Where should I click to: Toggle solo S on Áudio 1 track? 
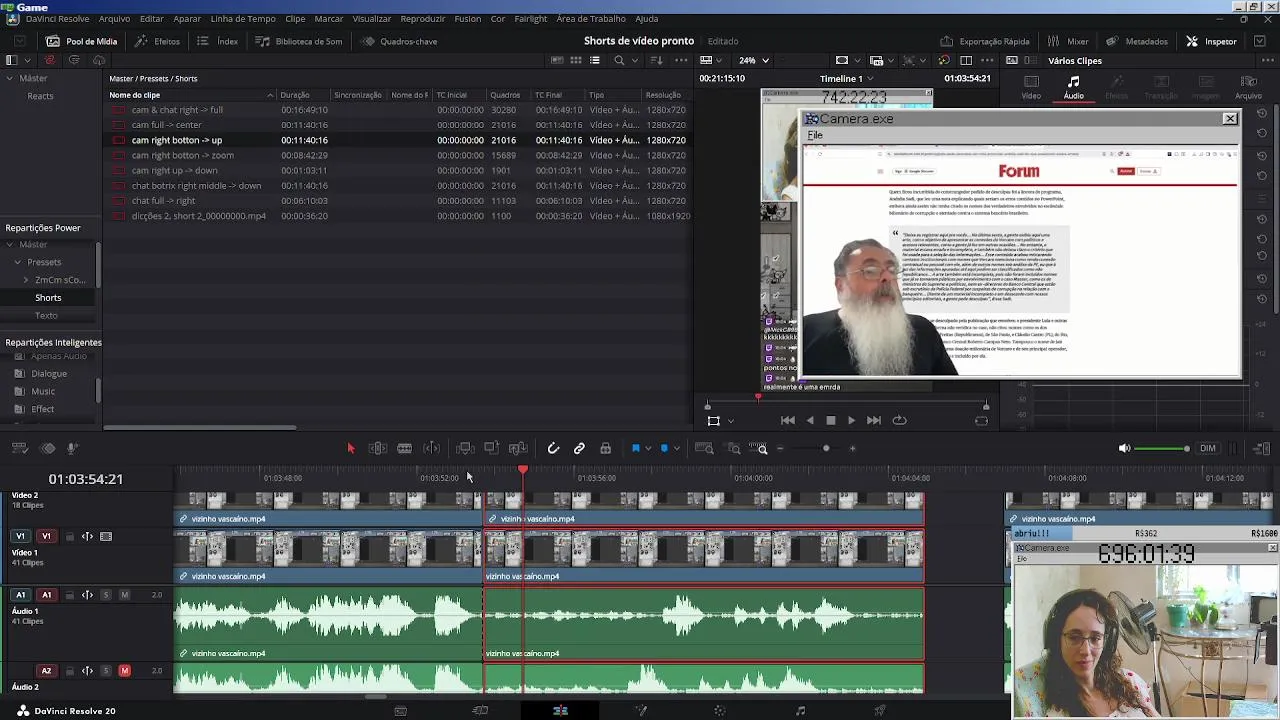[x=106, y=595]
